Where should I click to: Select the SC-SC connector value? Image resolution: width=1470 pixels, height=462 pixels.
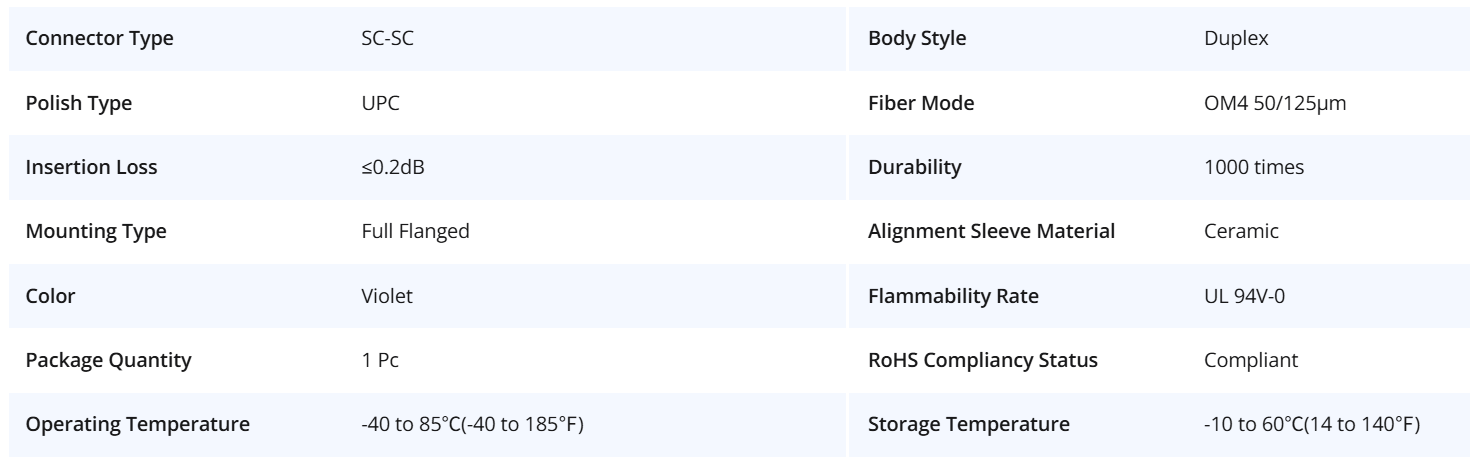click(x=385, y=39)
